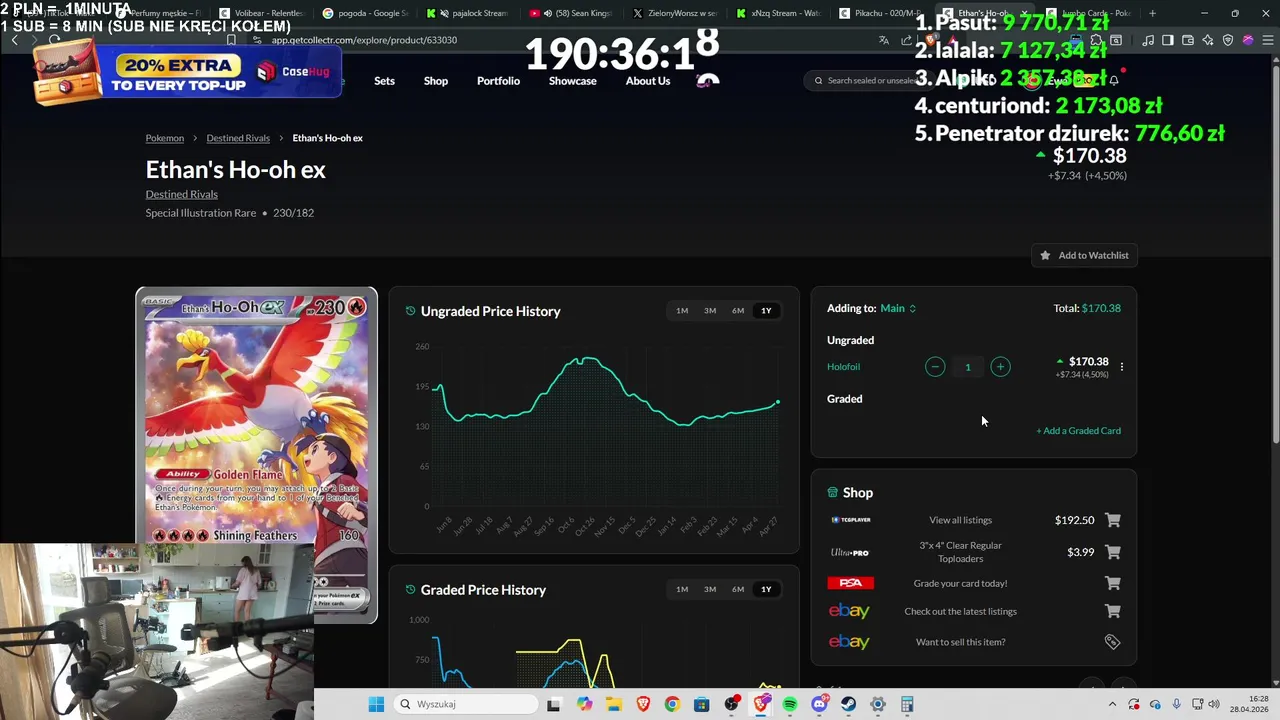Click the browser share page icon

pos(906,40)
